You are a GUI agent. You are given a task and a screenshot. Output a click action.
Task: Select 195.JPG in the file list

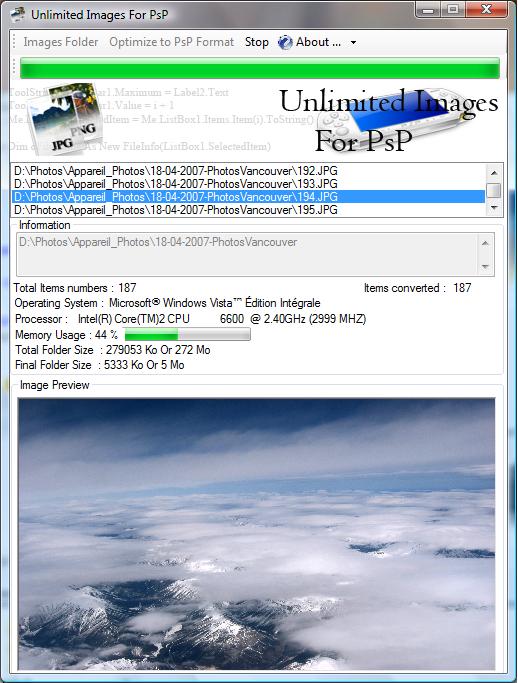tap(248, 210)
